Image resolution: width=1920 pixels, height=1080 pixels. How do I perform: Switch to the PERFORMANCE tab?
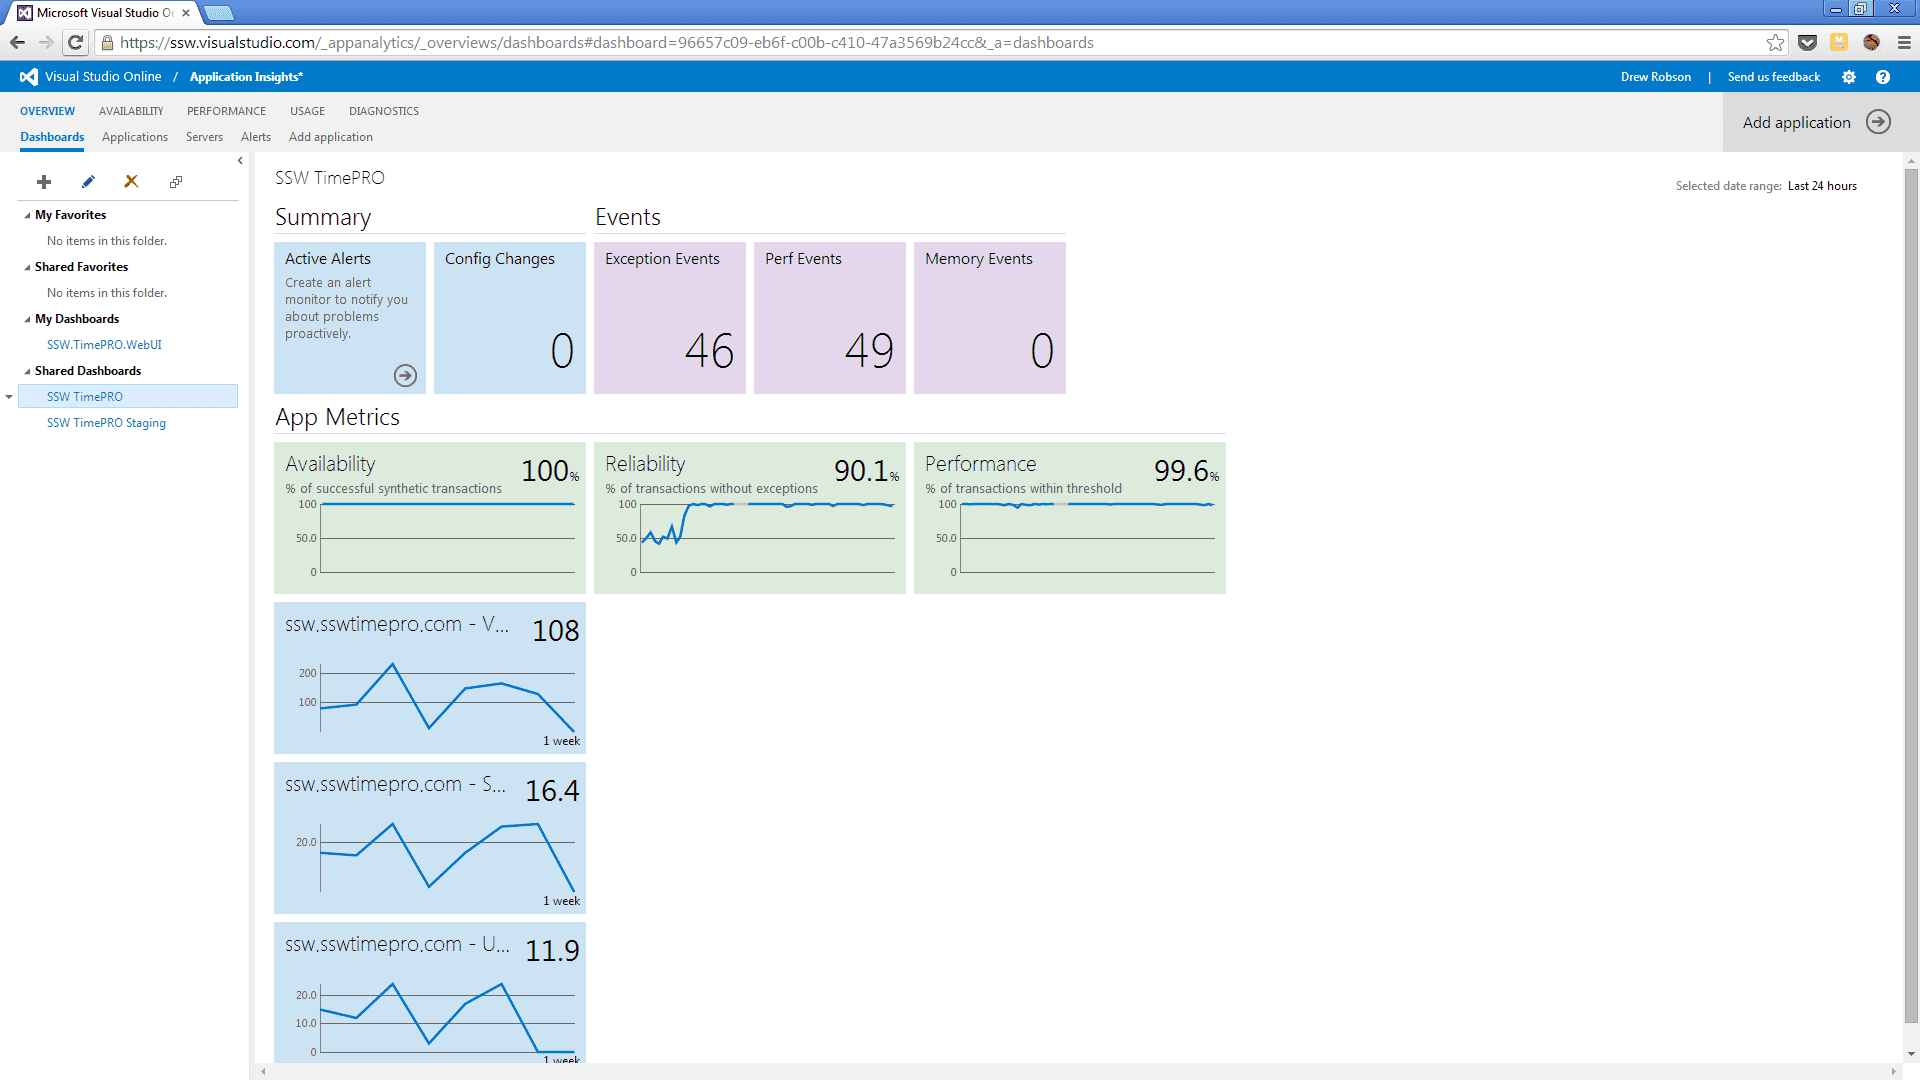(226, 111)
